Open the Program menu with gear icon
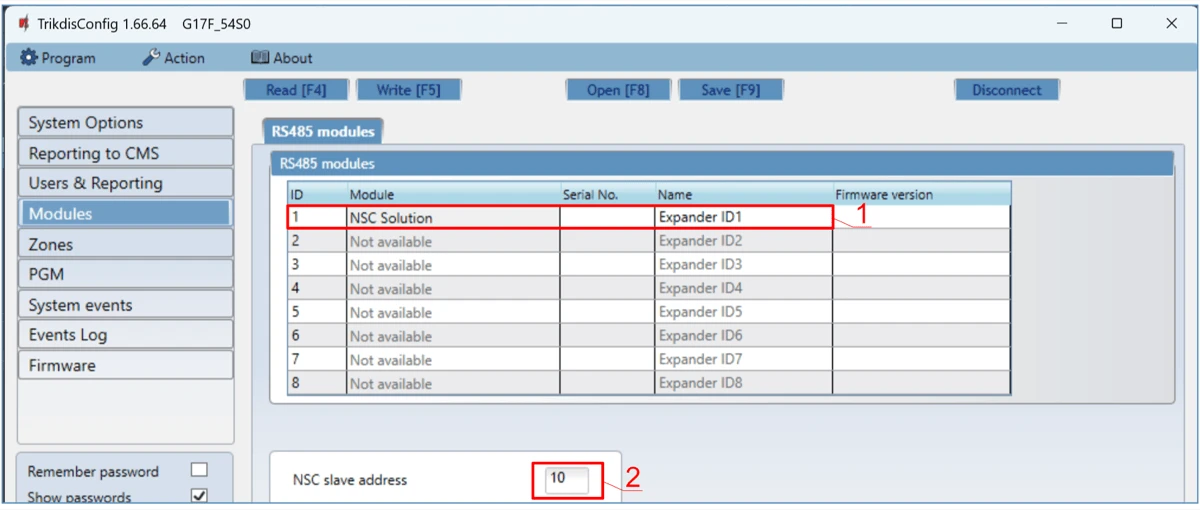Viewport: 1200px width, 510px height. click(58, 58)
